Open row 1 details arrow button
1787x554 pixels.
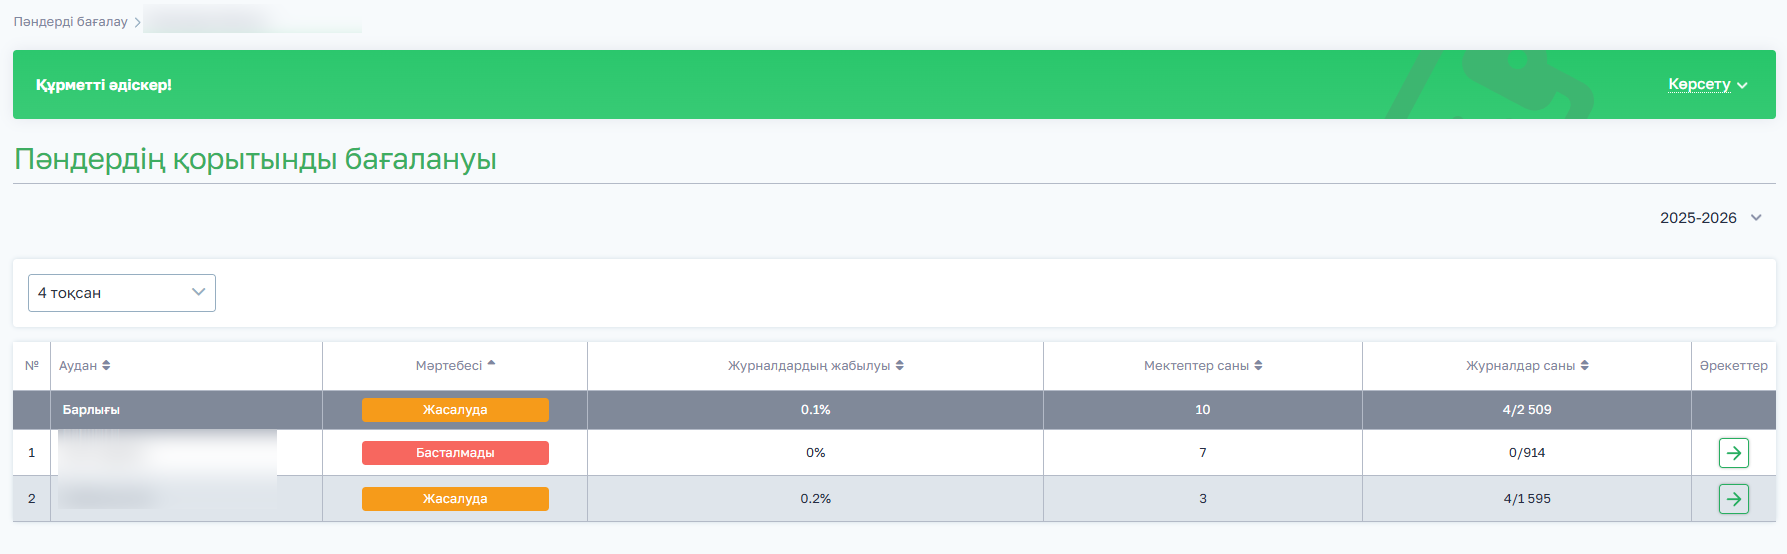click(x=1733, y=453)
